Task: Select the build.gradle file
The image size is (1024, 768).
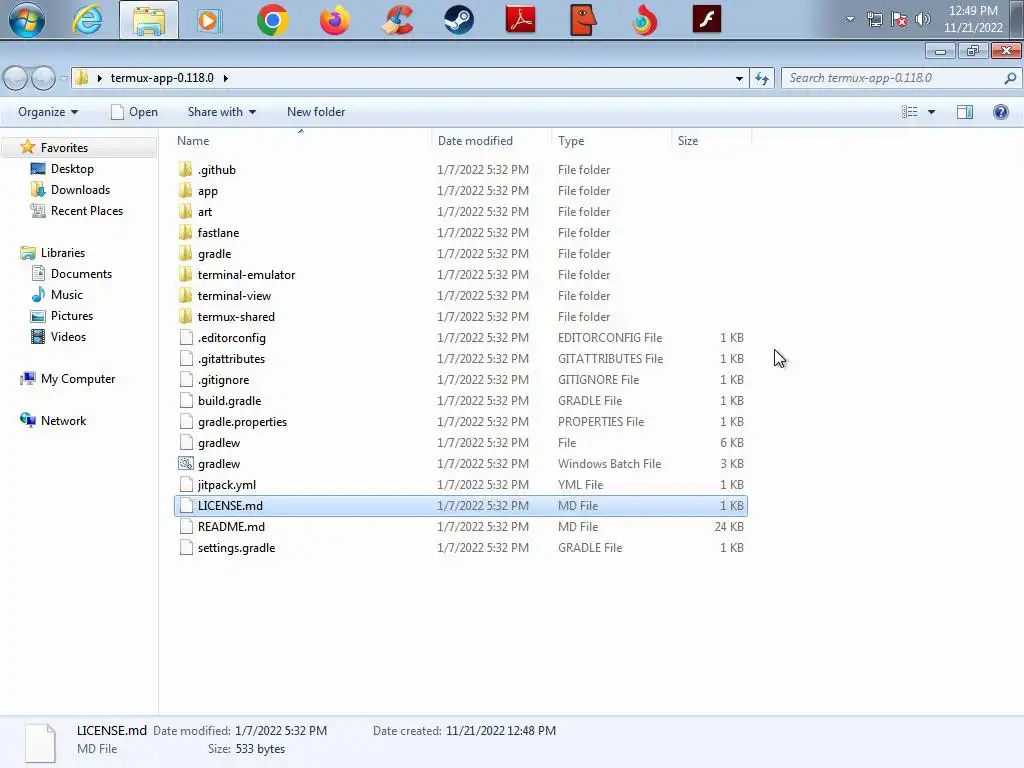Action: 460,400
